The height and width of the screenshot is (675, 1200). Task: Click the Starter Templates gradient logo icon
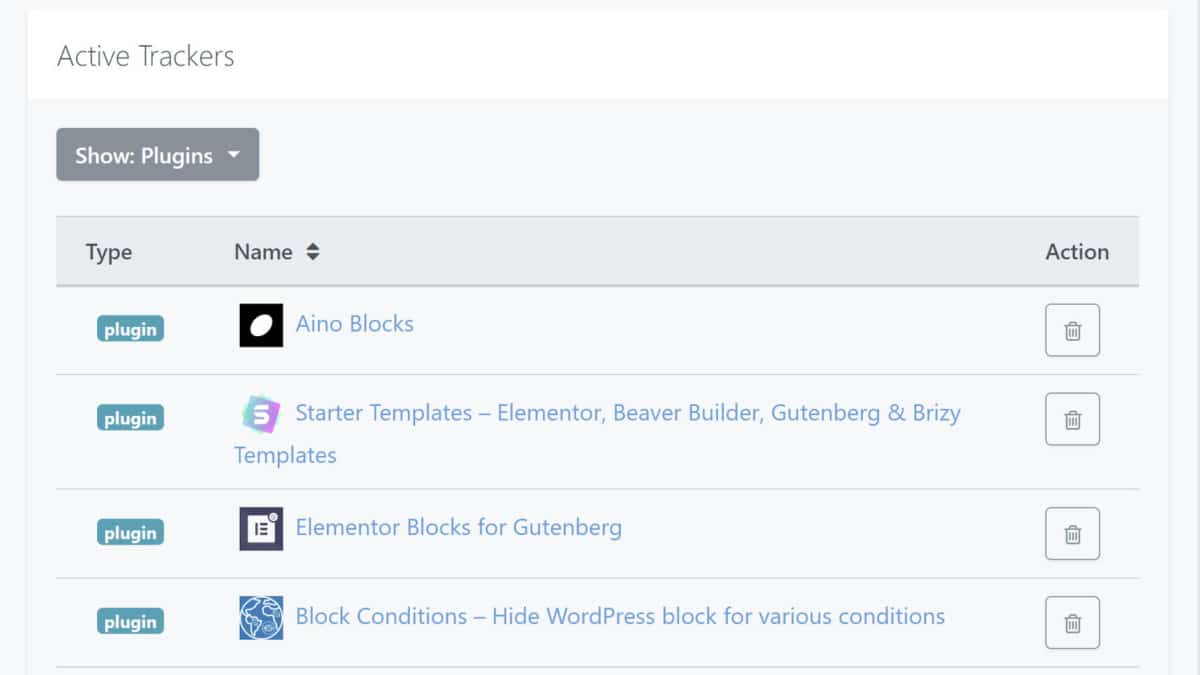click(x=259, y=413)
